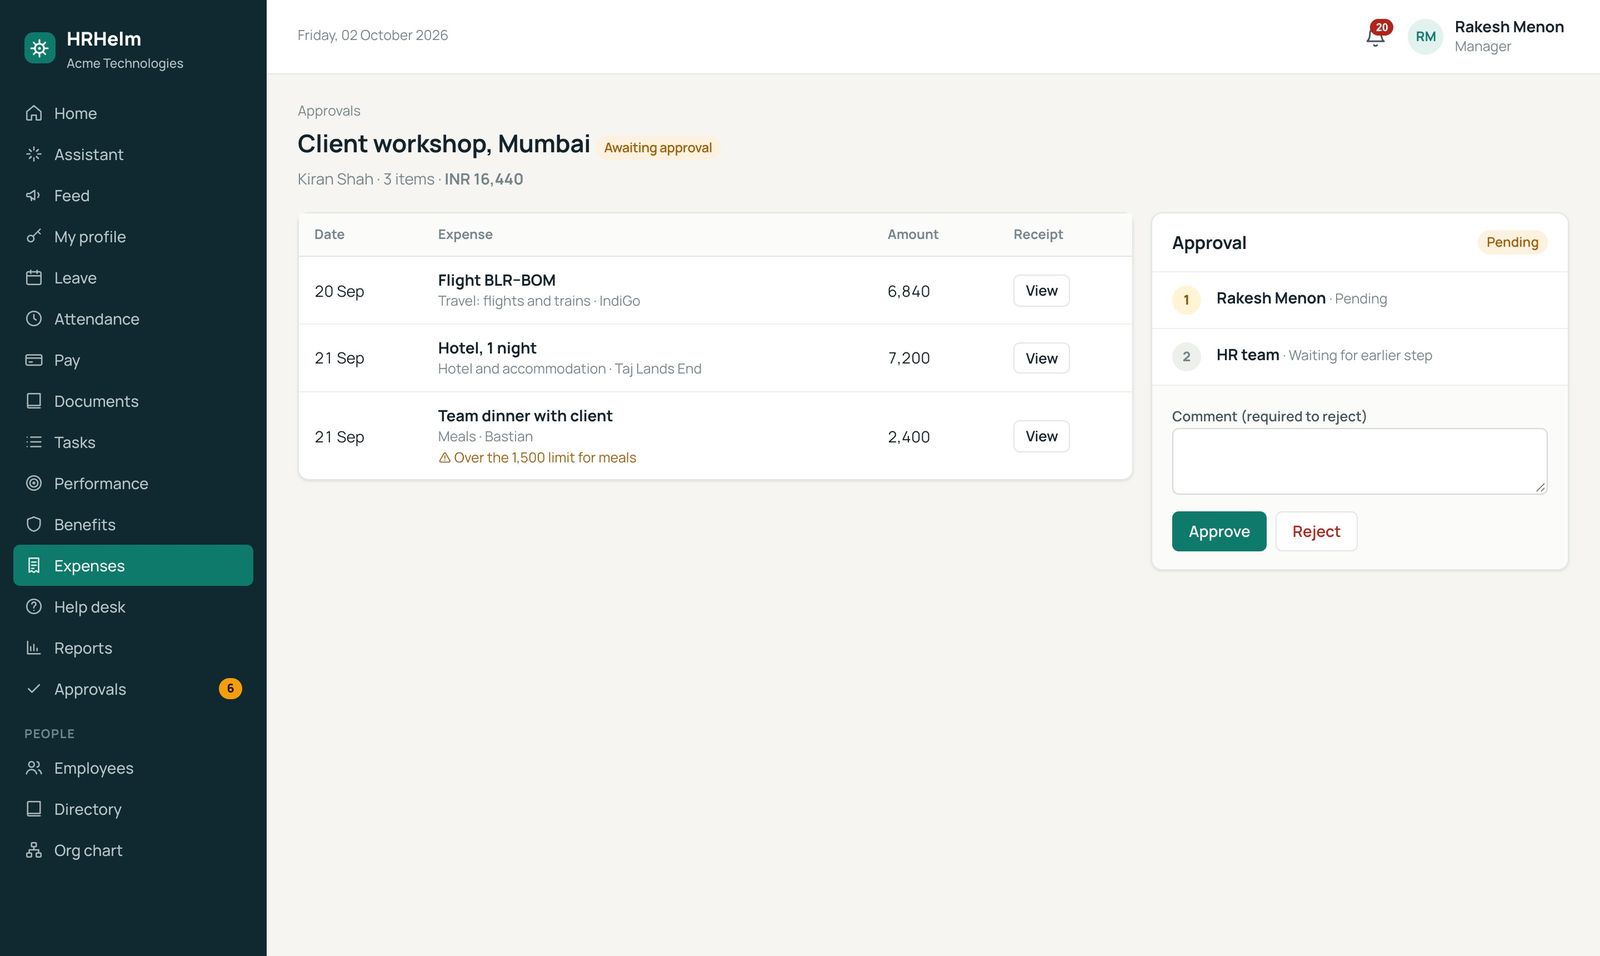Screen dimensions: 1600x956
Task: Open Leave calendar icon
Action: pos(34,277)
